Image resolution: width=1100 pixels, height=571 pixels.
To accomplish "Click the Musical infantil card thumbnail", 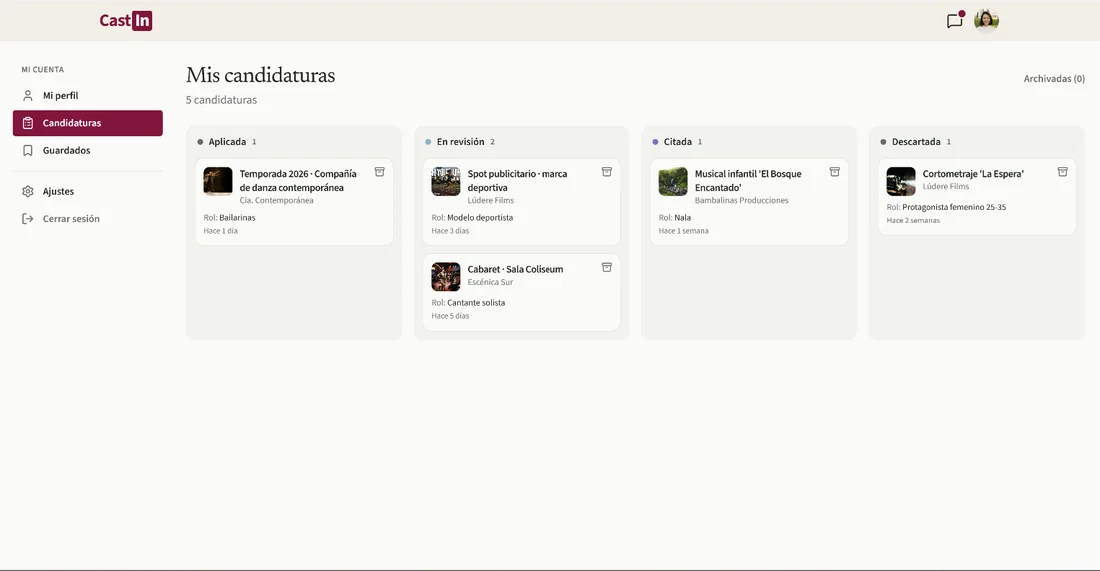I will point(673,181).
